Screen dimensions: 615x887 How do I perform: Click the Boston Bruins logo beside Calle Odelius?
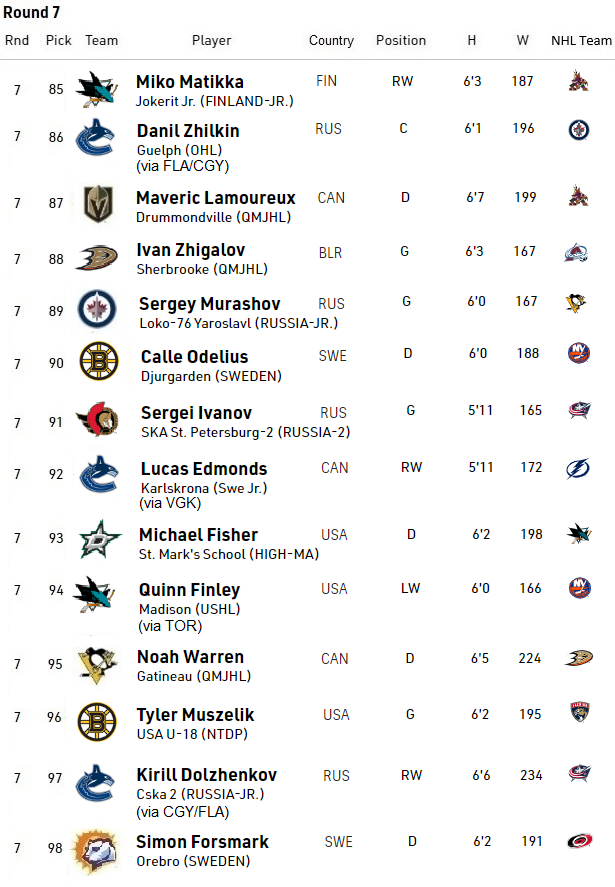click(x=98, y=360)
